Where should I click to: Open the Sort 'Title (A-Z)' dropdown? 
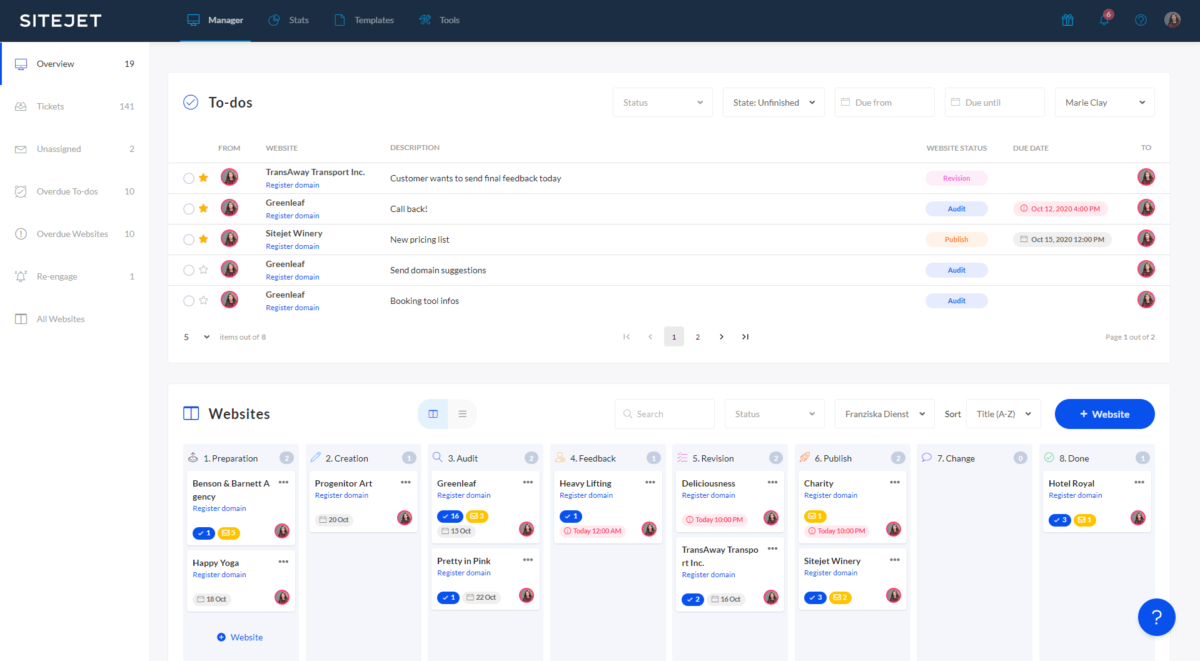pos(1003,414)
